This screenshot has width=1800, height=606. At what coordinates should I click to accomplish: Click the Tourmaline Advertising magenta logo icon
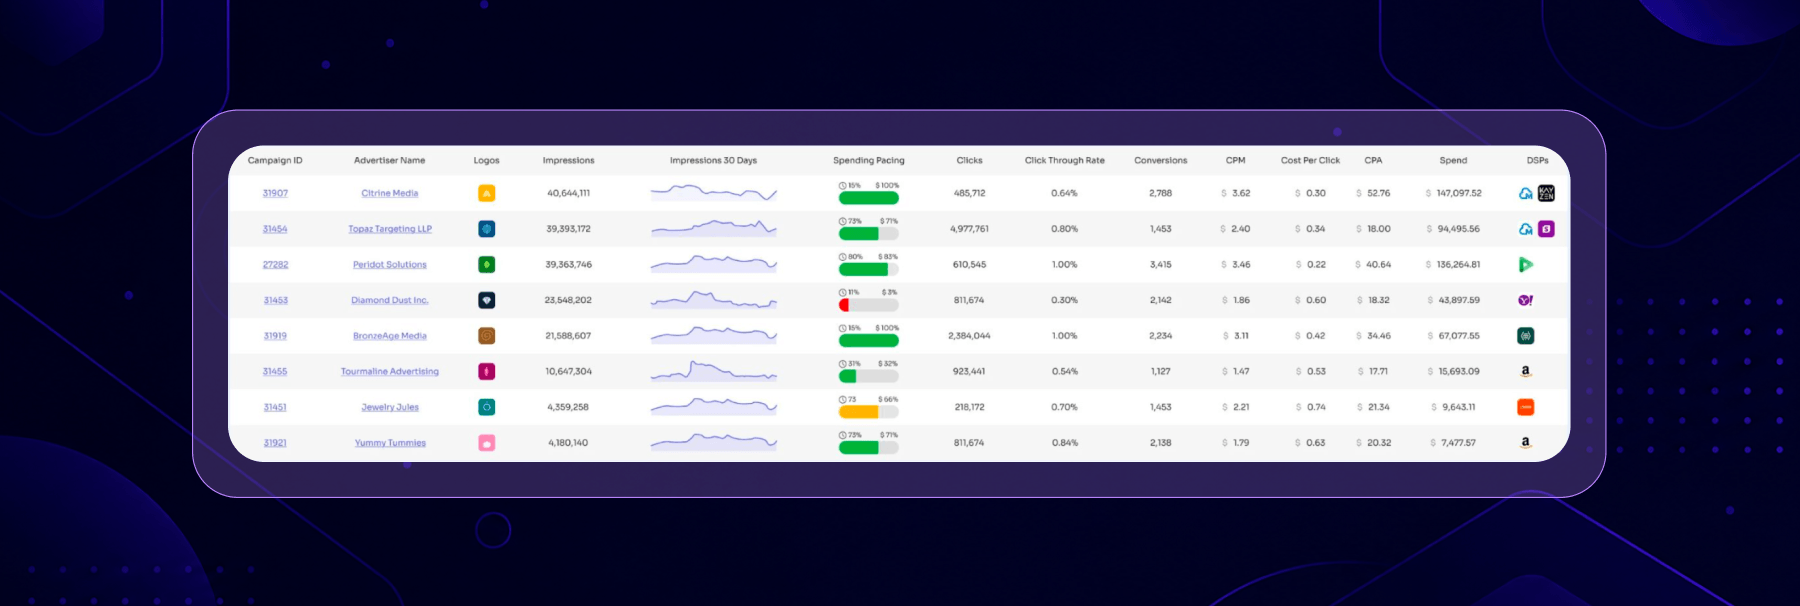click(487, 371)
